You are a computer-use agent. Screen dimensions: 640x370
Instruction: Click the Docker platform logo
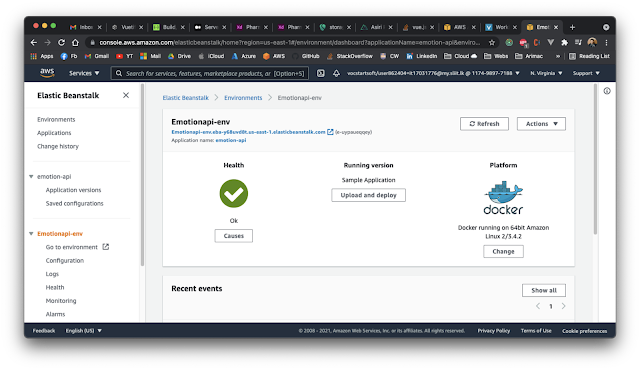click(503, 198)
